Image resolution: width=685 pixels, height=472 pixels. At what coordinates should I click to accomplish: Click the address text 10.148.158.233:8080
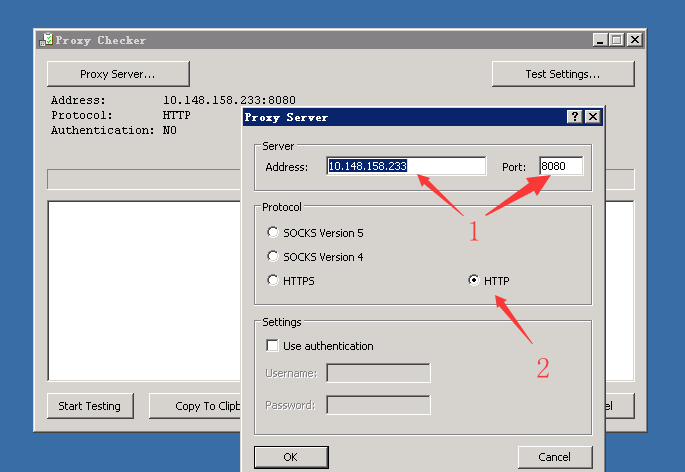[x=229, y=100]
